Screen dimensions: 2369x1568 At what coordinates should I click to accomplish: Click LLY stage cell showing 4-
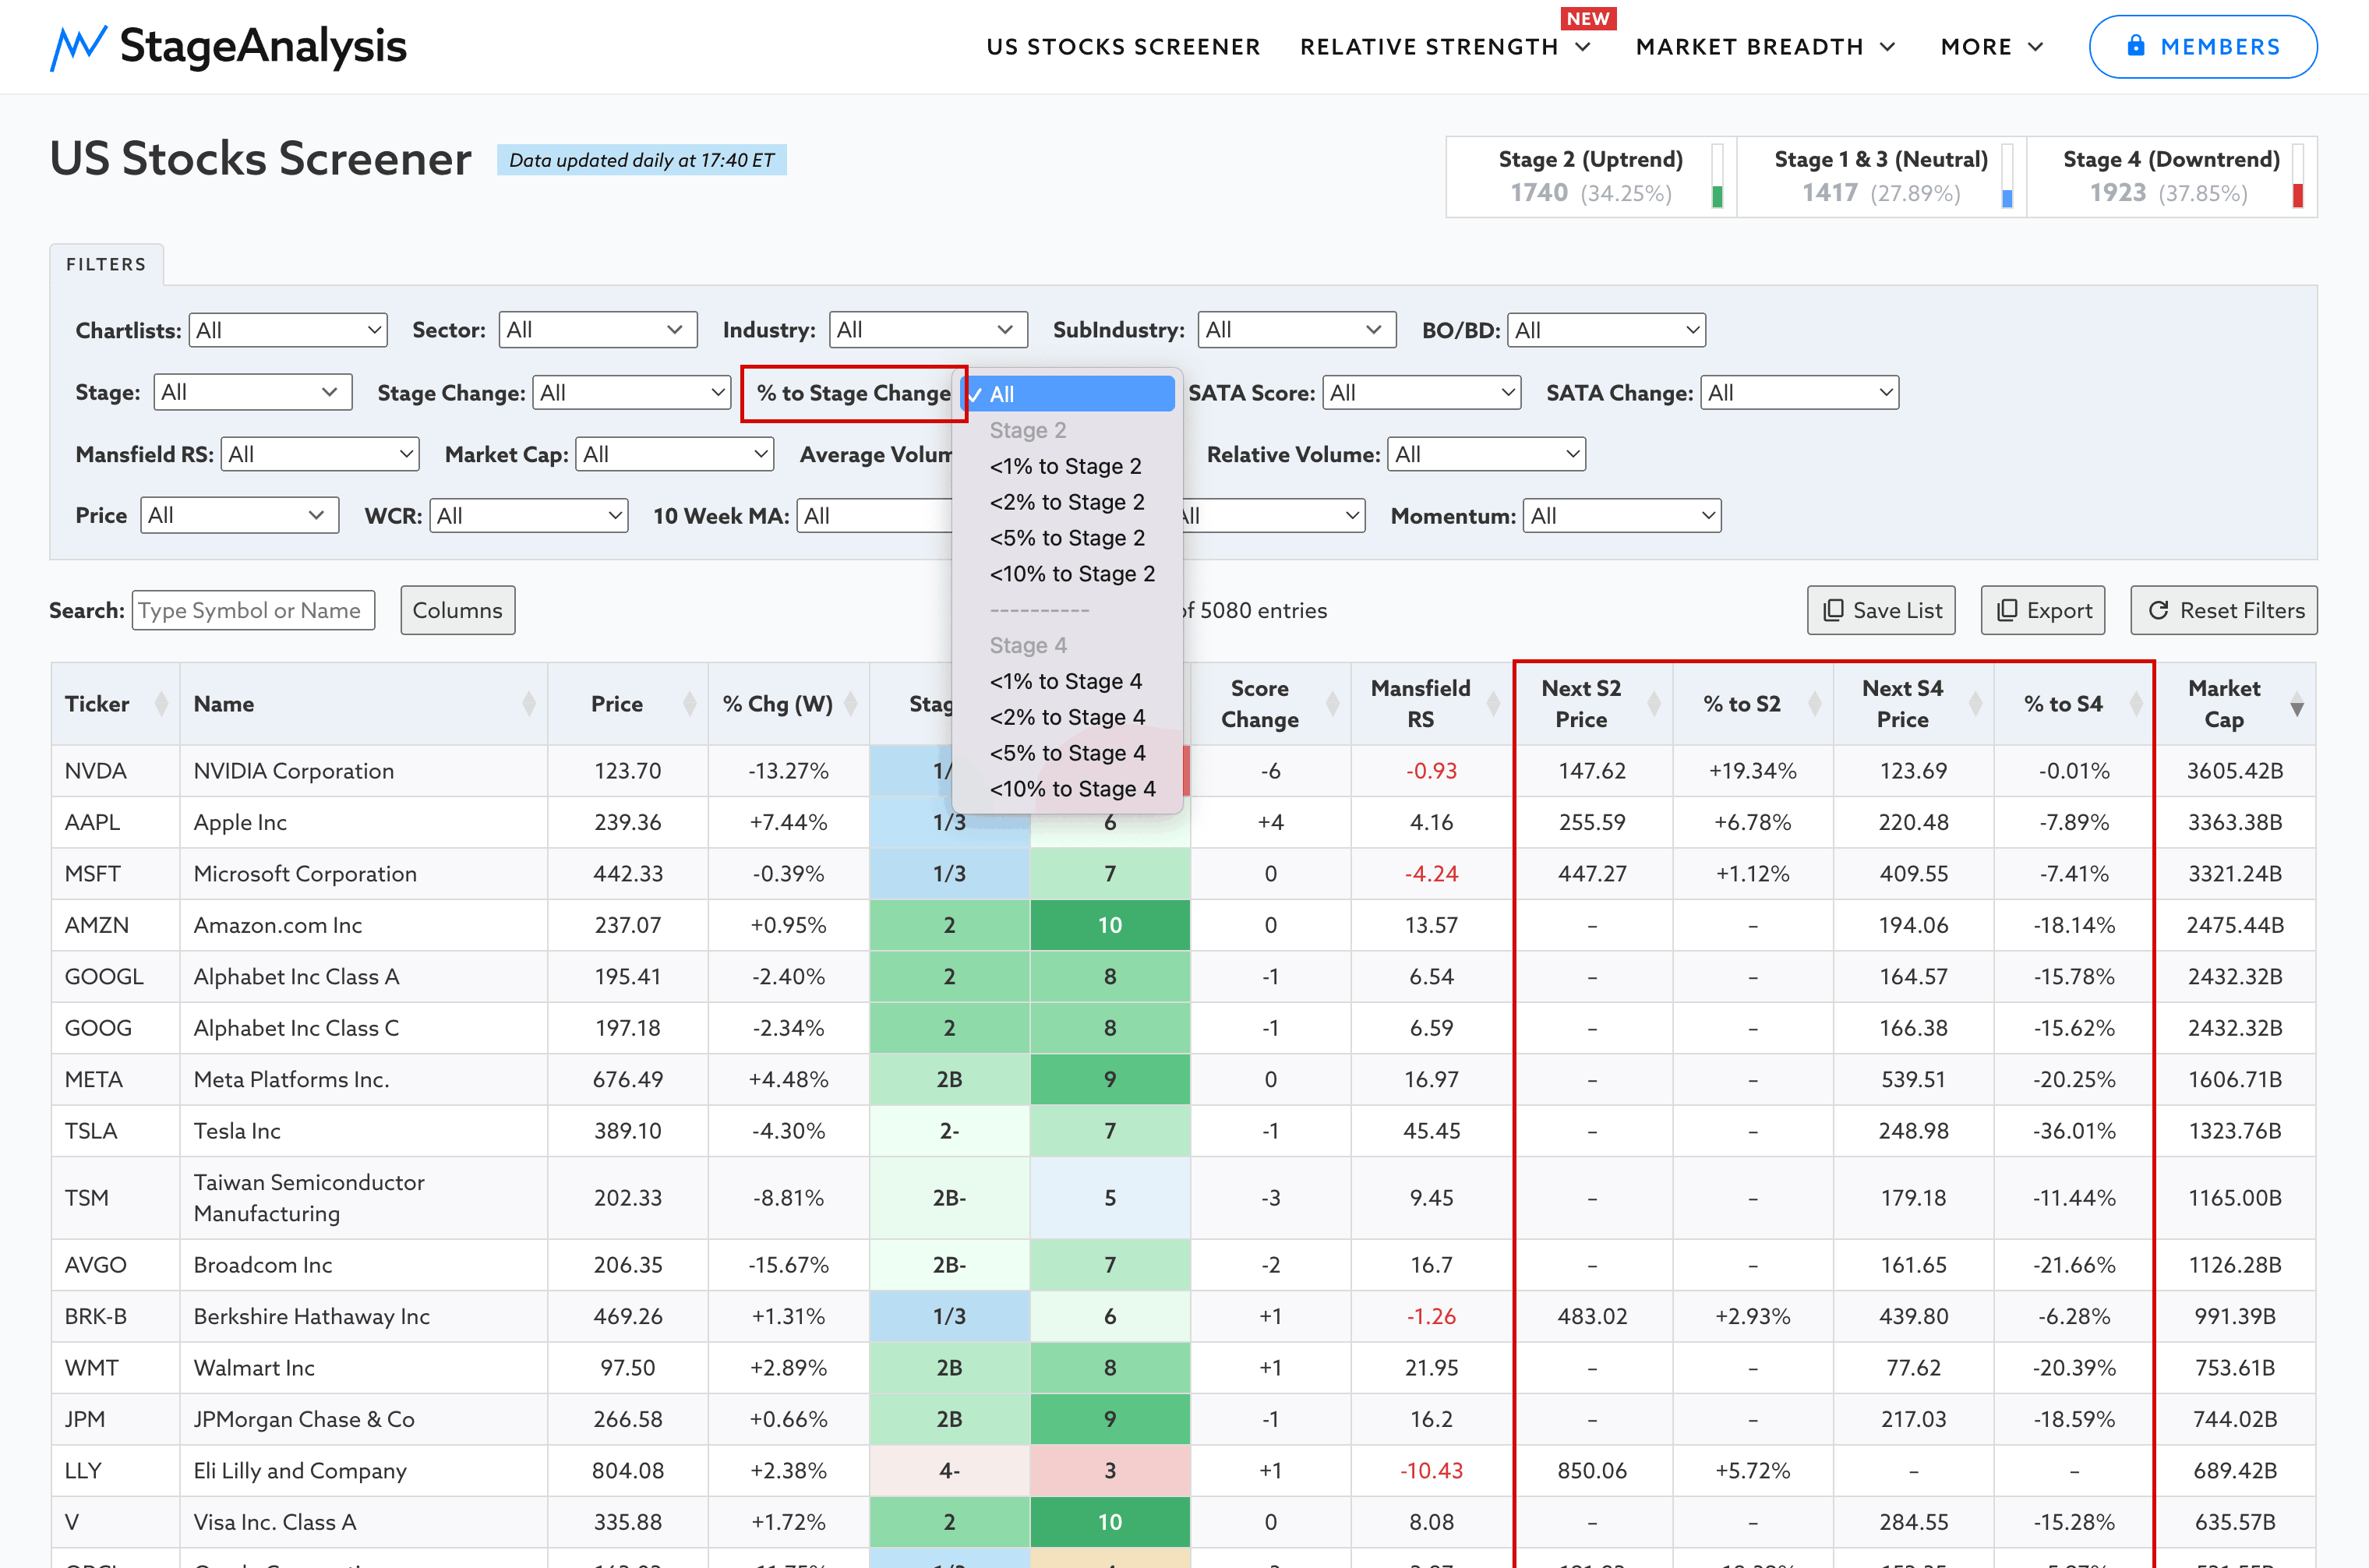coord(949,1471)
